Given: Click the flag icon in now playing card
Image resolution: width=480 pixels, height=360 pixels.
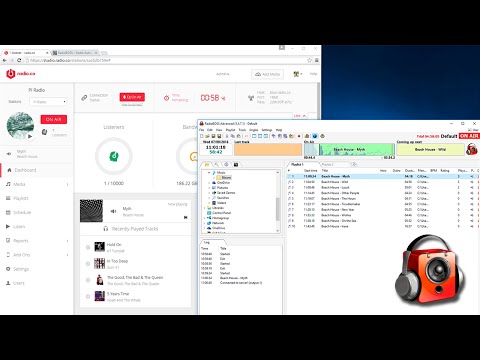Looking at the screenshot, I should coord(185,217).
